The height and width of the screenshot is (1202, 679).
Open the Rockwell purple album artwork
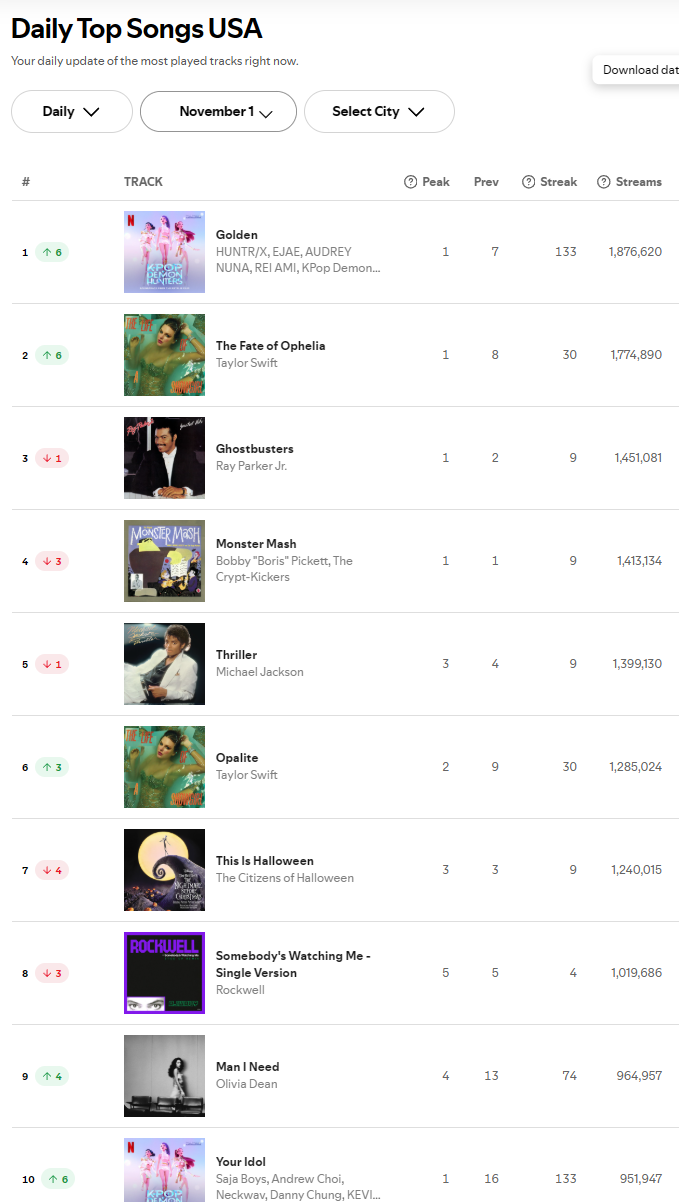click(164, 973)
